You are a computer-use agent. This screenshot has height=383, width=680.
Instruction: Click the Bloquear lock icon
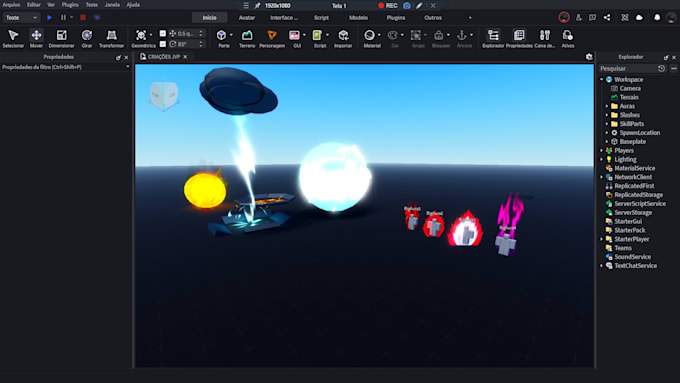point(439,35)
